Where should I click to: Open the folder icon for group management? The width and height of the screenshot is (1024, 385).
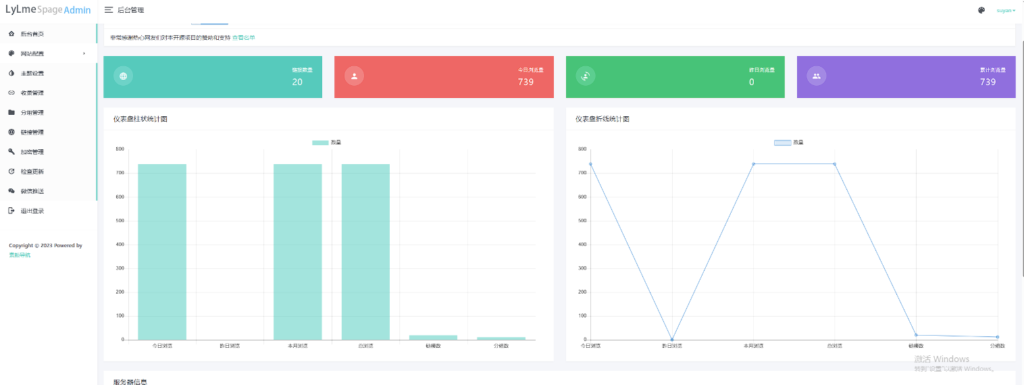click(11, 112)
